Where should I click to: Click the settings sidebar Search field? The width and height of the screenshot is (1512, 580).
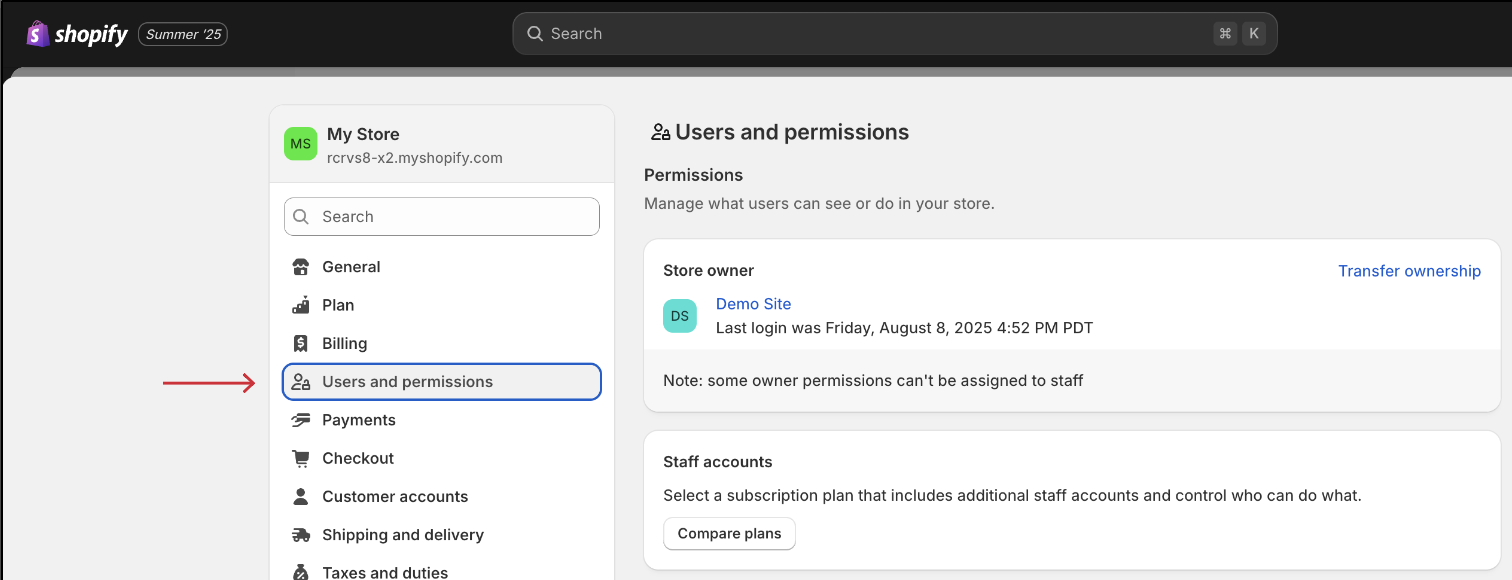[x=442, y=217]
